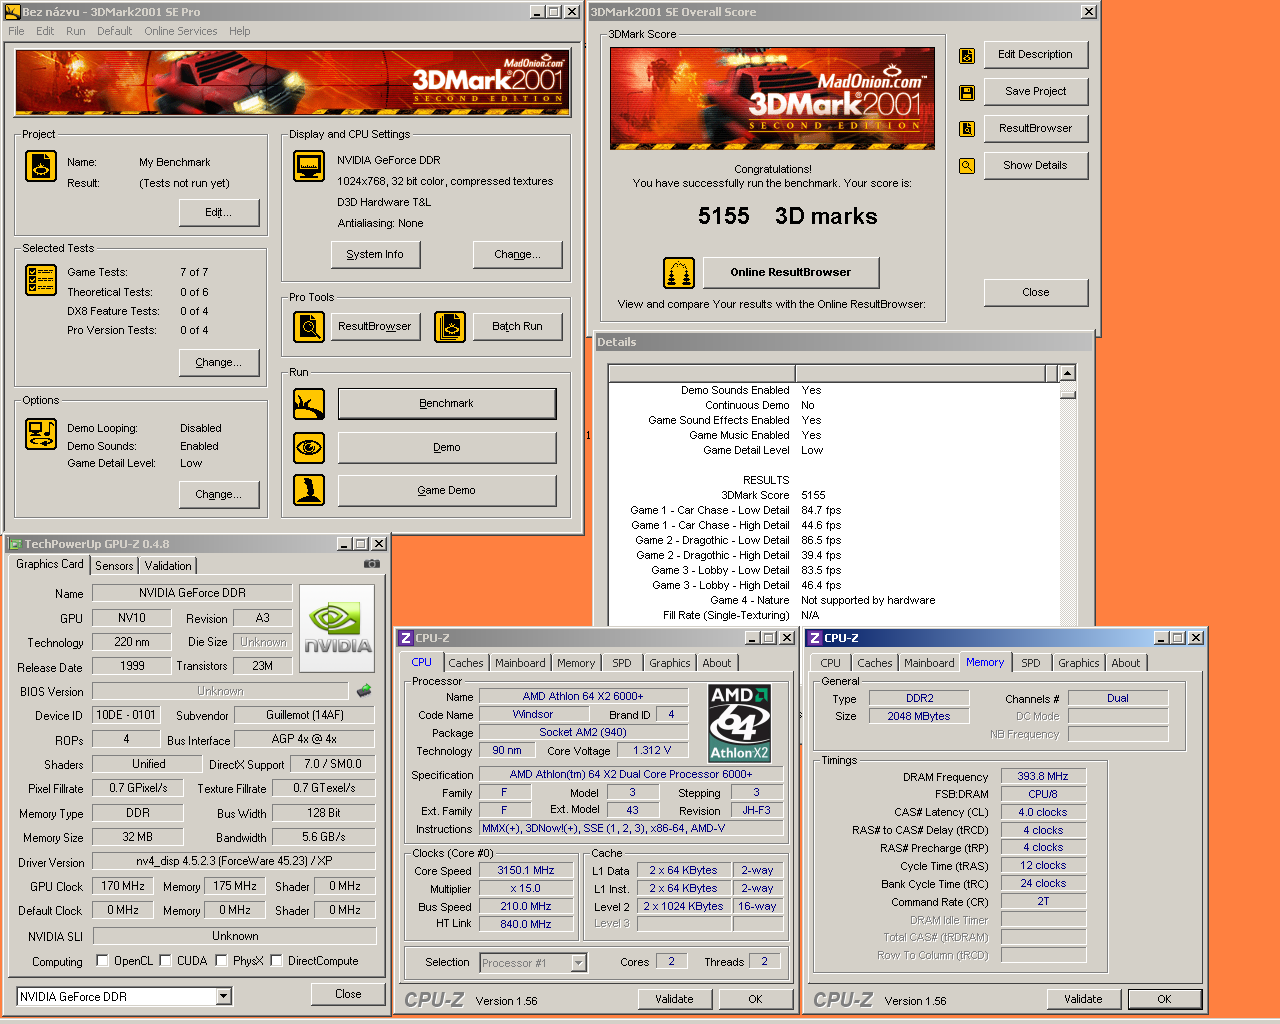Click the icon next to Edit Description
Viewport: 1280px width, 1024px height.
click(967, 56)
